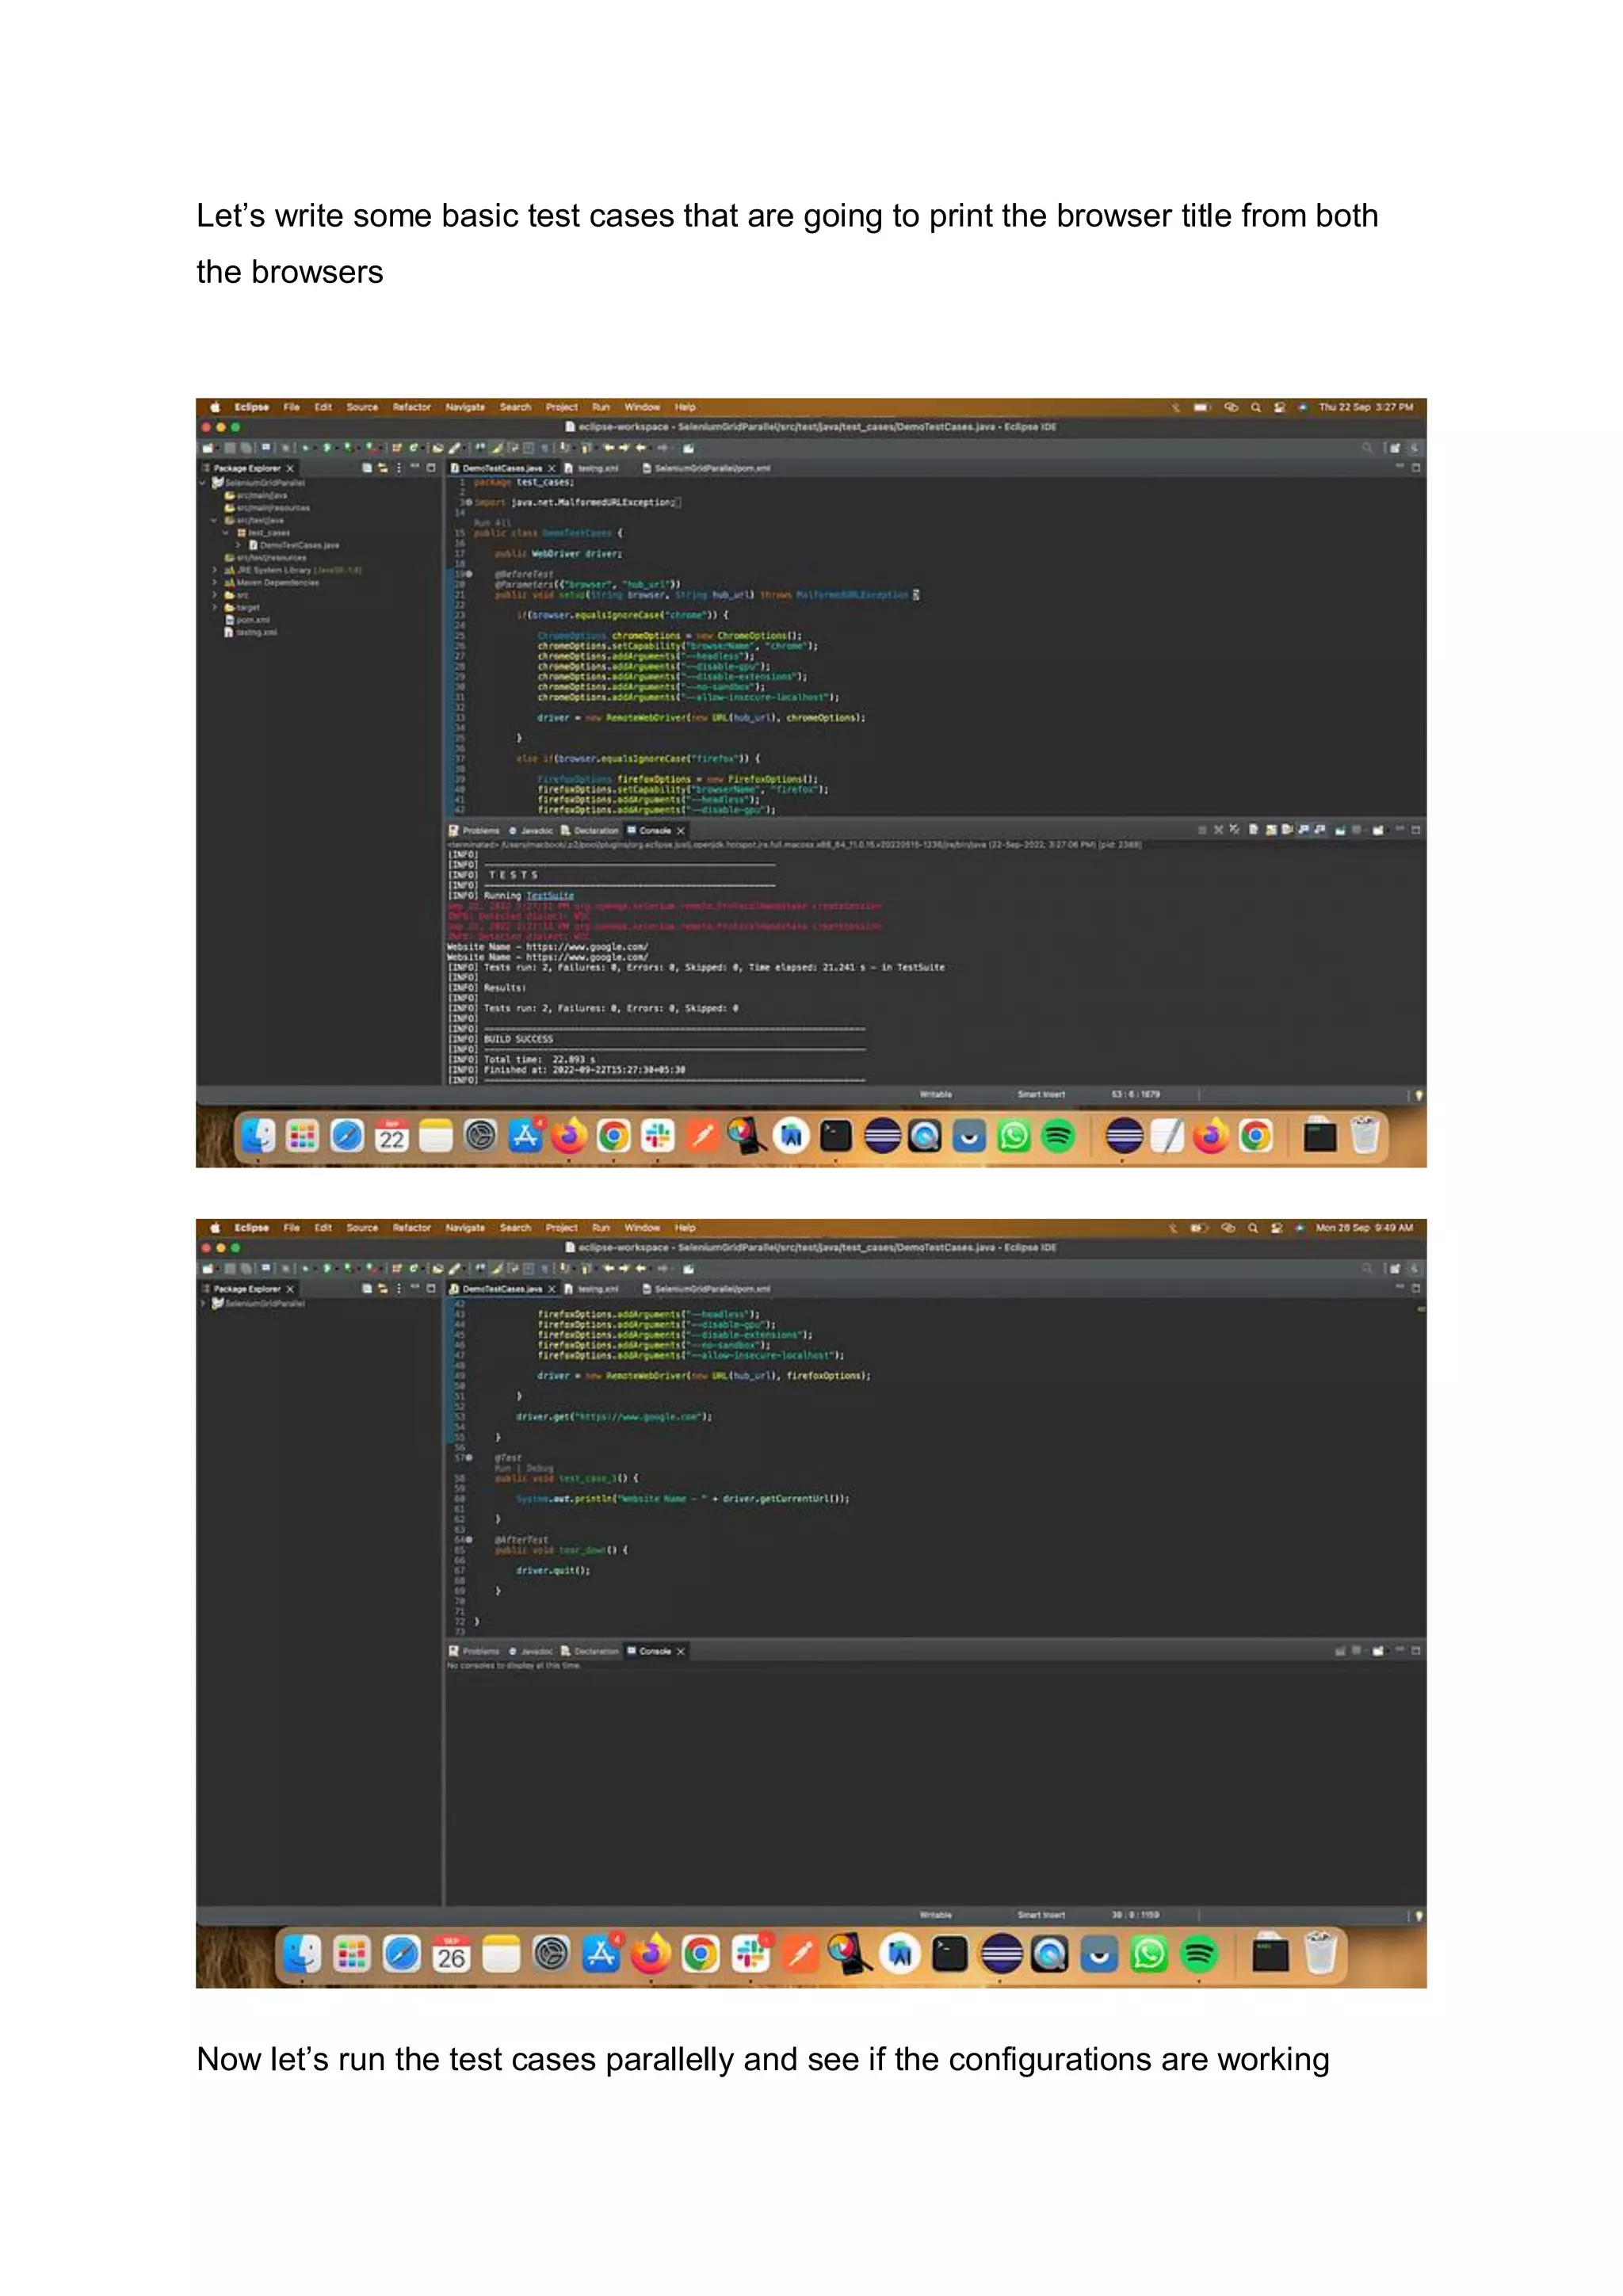The image size is (1623, 2296).
Task: Open Calendar showing 26 in lower dock
Action: [x=451, y=1953]
